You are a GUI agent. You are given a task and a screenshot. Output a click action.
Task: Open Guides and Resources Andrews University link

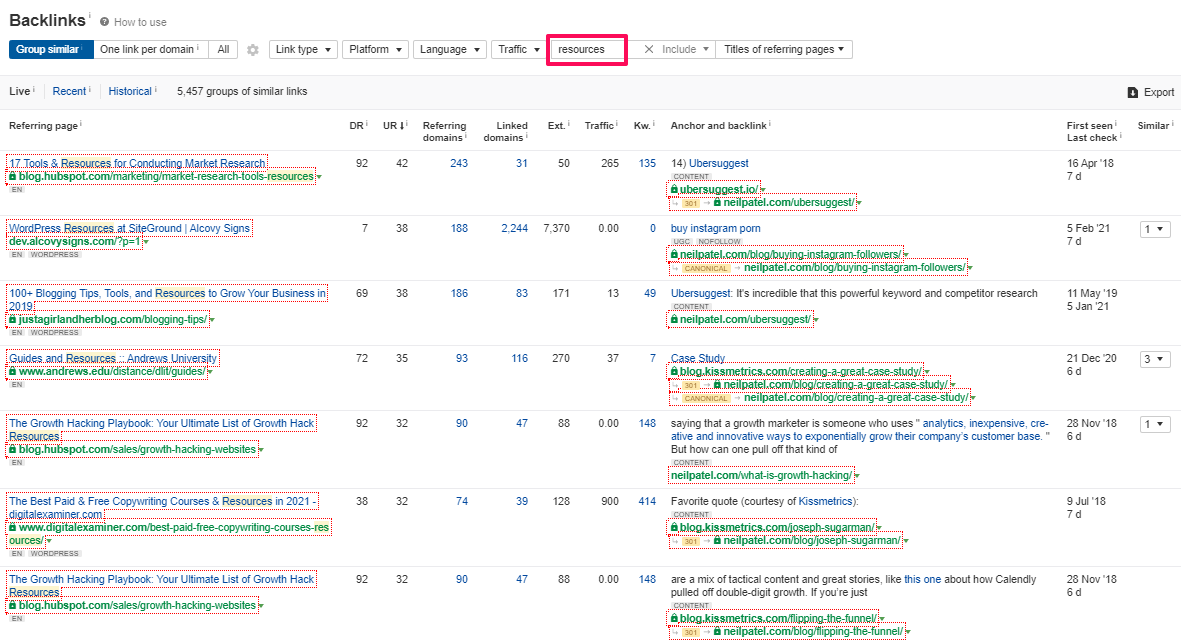coord(112,358)
